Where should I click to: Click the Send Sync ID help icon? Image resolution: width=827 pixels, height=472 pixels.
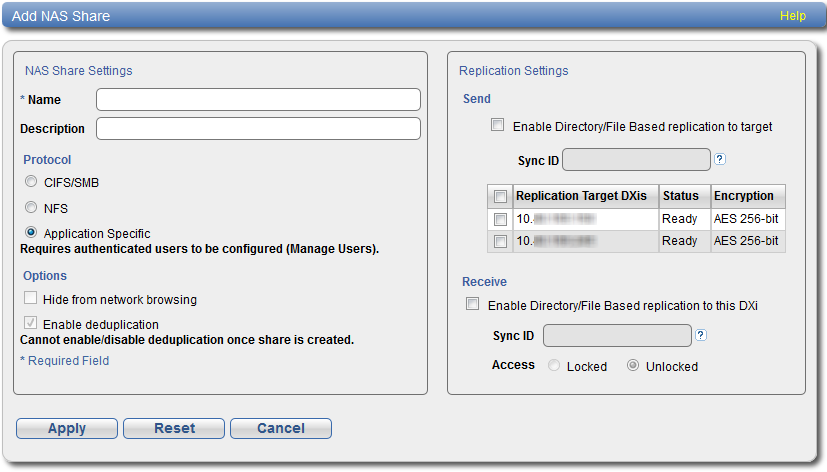coord(720,159)
